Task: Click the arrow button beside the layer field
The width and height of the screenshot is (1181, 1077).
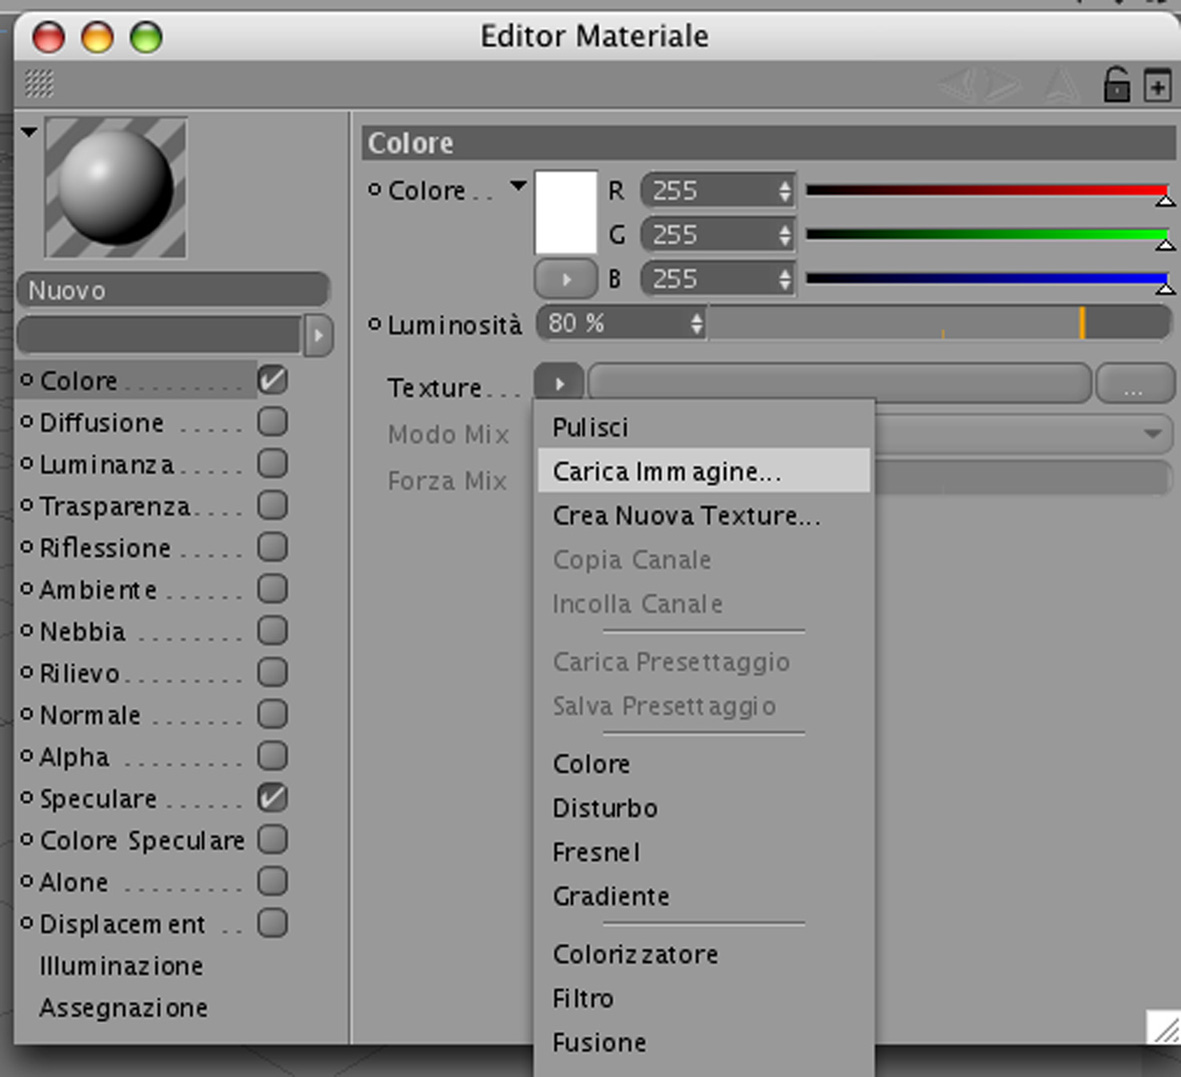Action: 318,335
